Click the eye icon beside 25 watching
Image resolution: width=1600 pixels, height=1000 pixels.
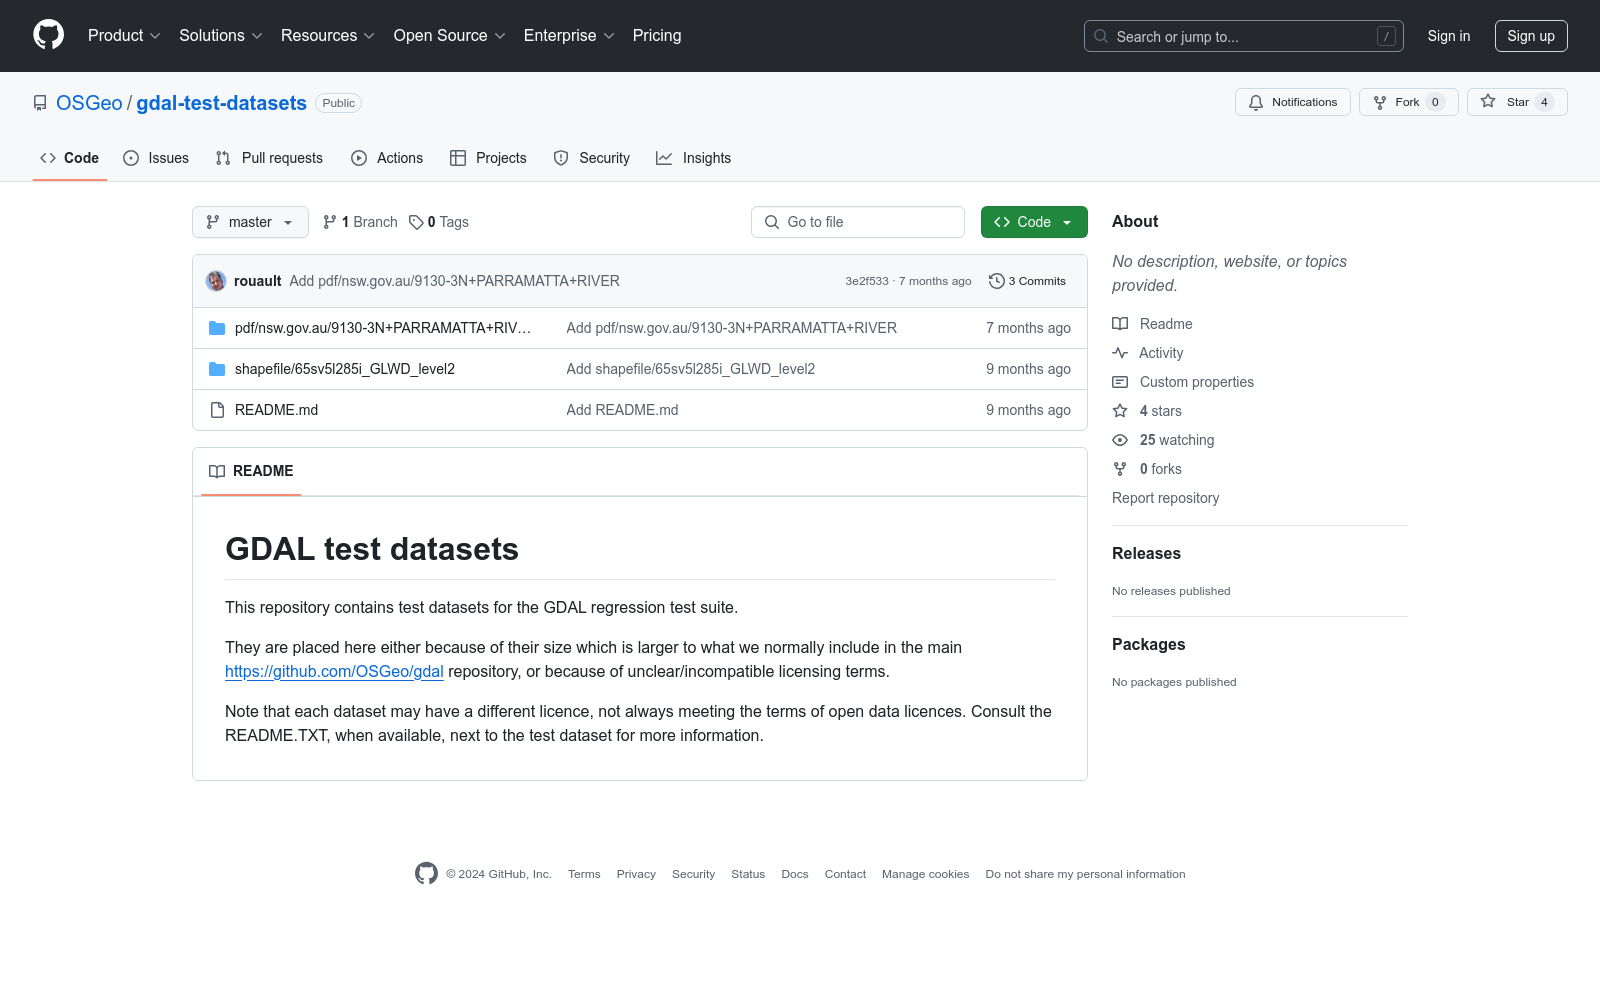click(x=1120, y=440)
